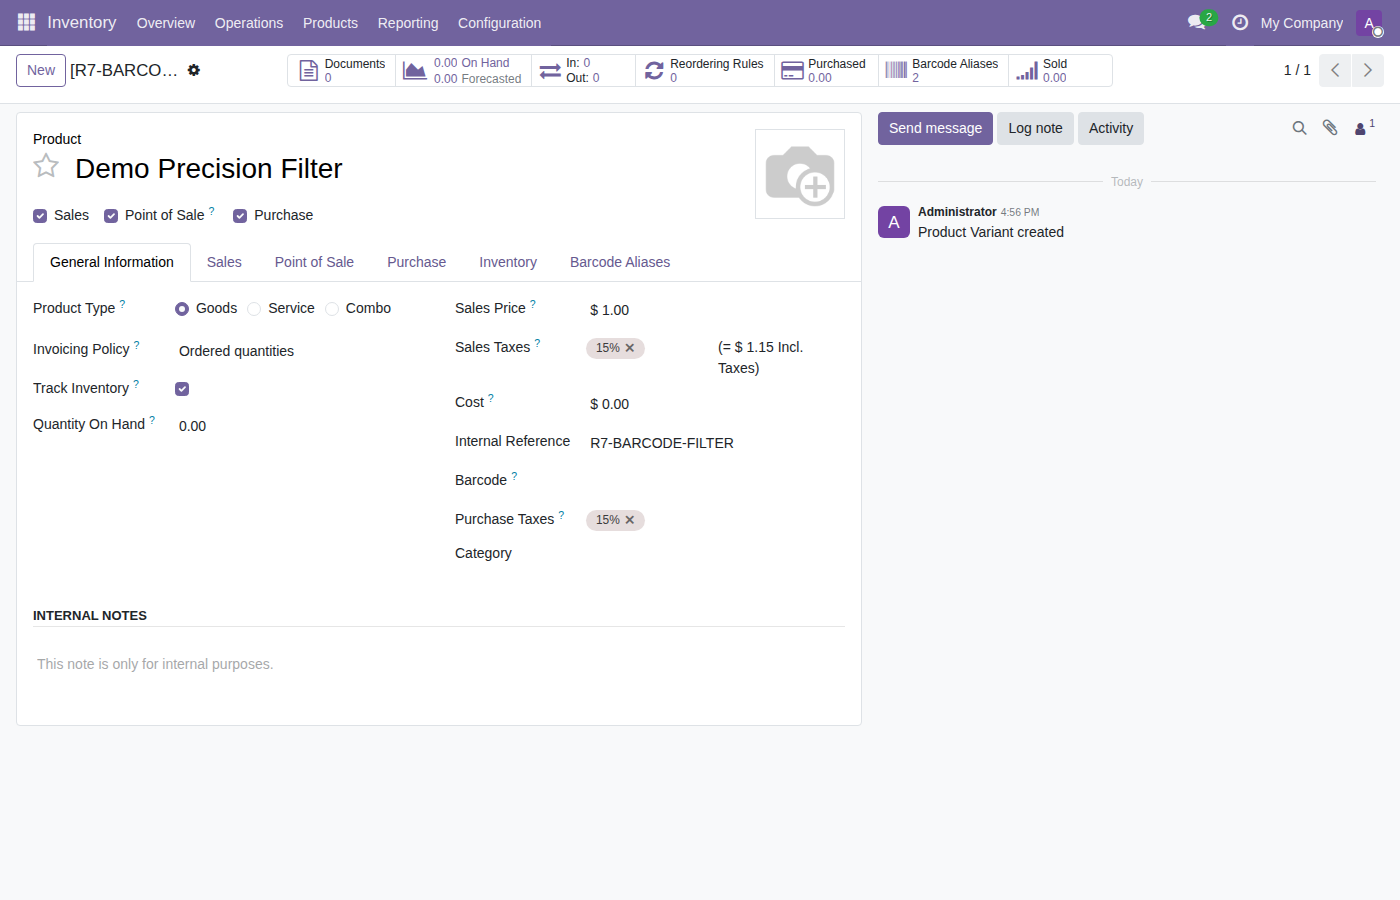Click the Log note button

(1035, 128)
